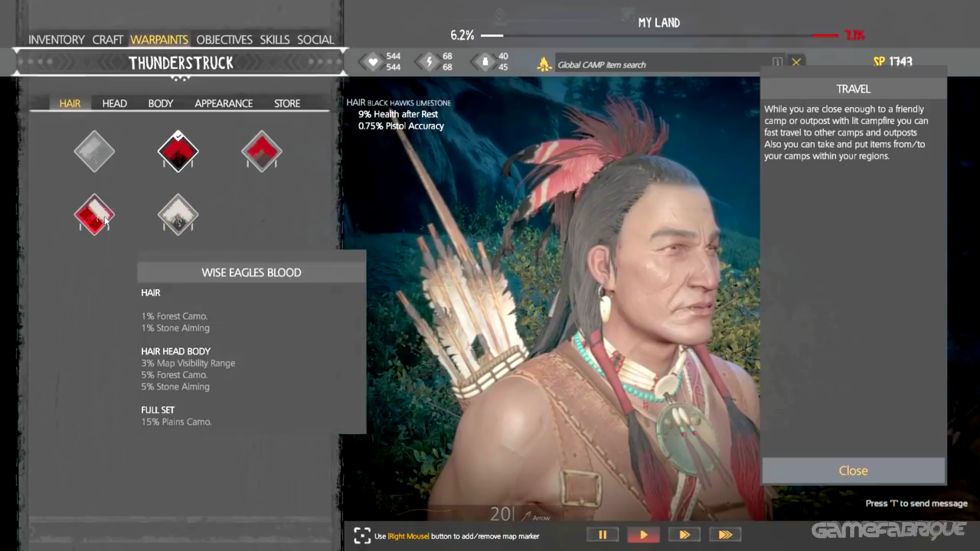Click the map marker target icon
The width and height of the screenshot is (980, 551).
point(362,535)
